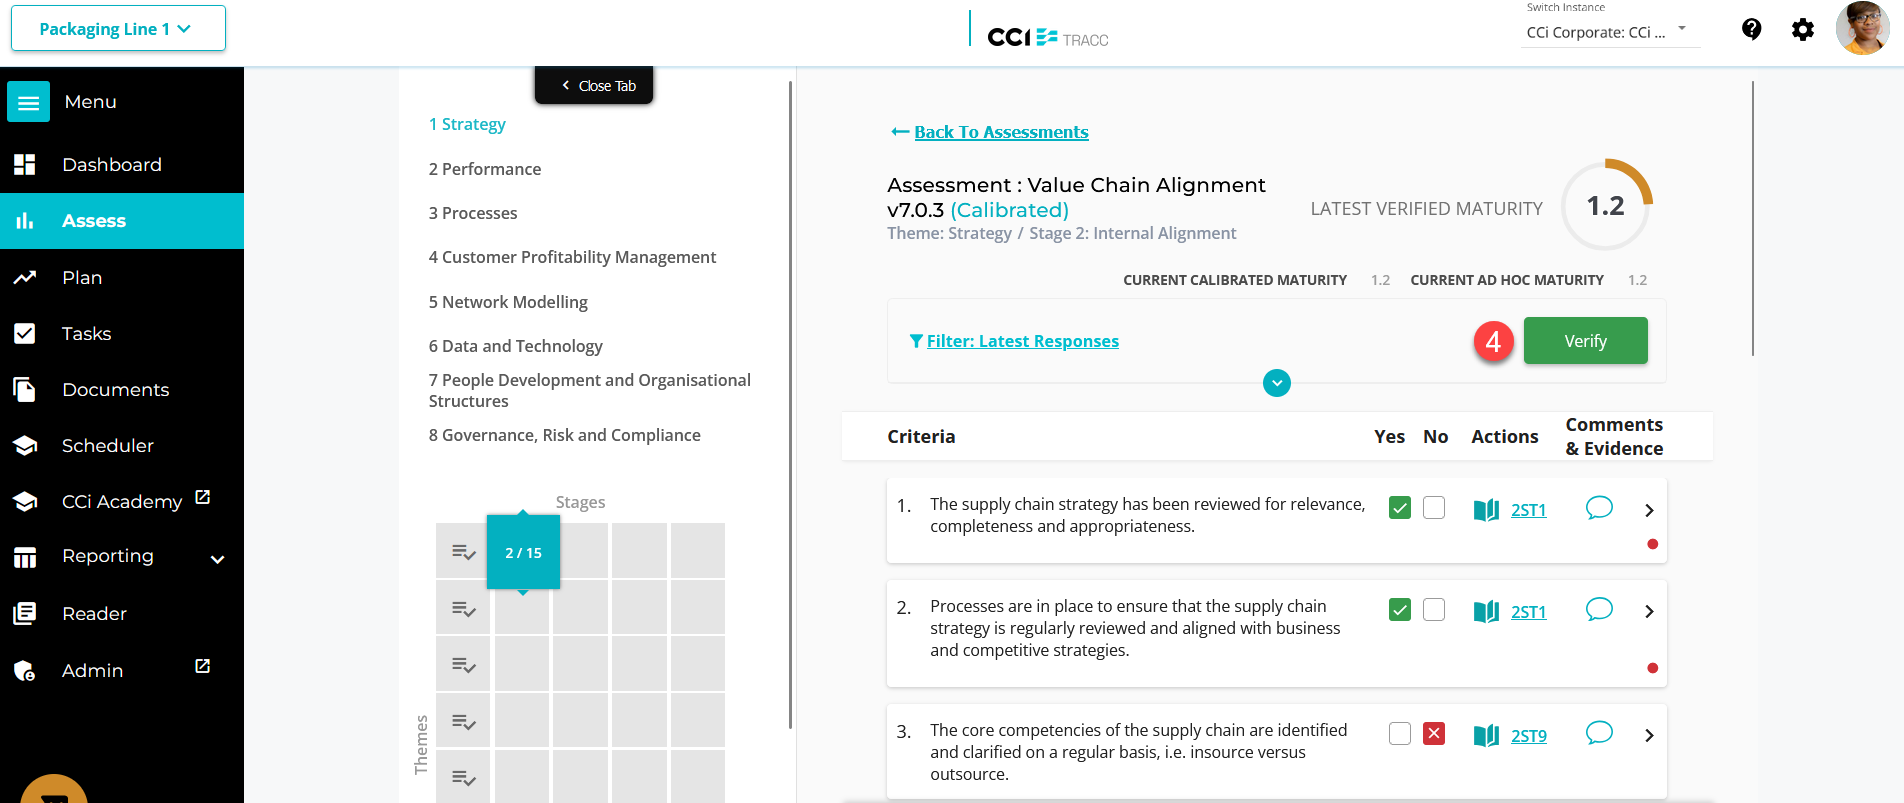Open the settings gear icon
1904x803 pixels.
[1802, 29]
